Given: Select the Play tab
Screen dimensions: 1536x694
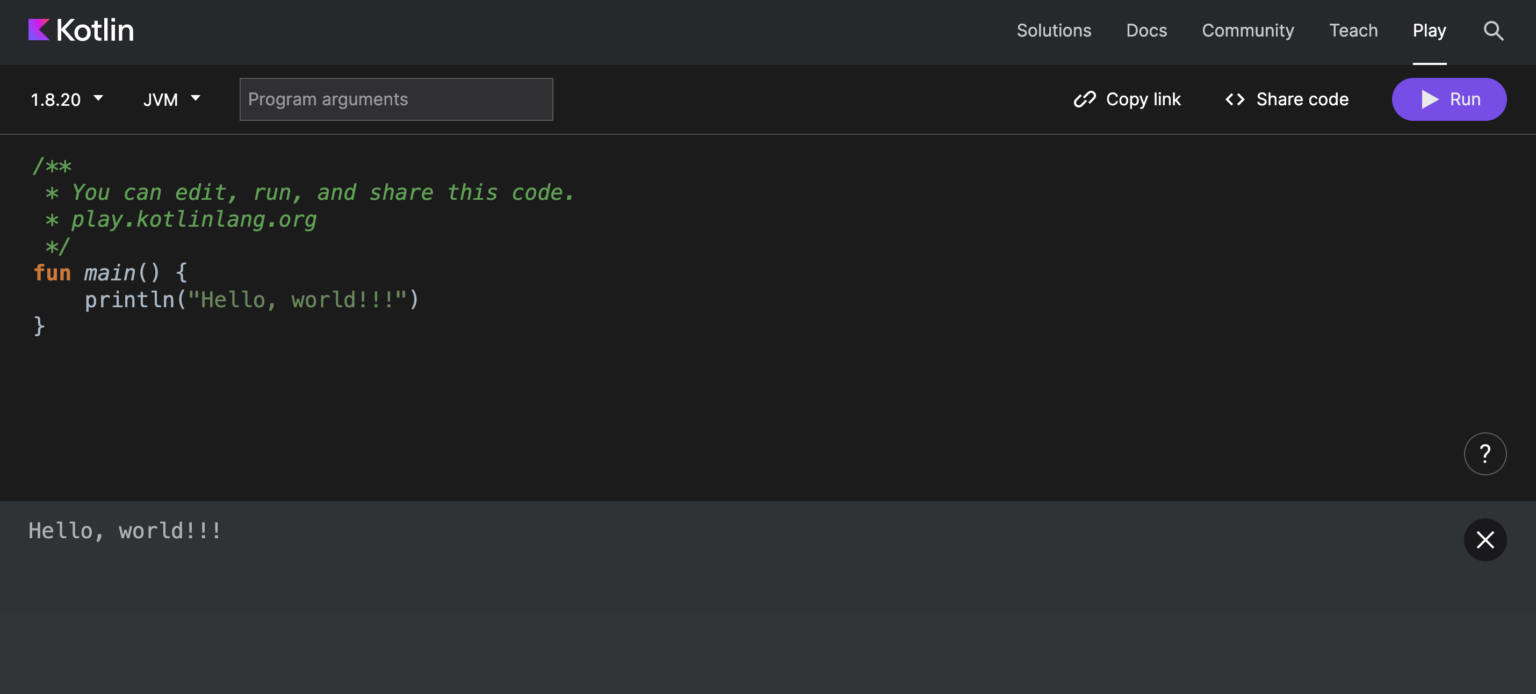Looking at the screenshot, I should click(1429, 31).
